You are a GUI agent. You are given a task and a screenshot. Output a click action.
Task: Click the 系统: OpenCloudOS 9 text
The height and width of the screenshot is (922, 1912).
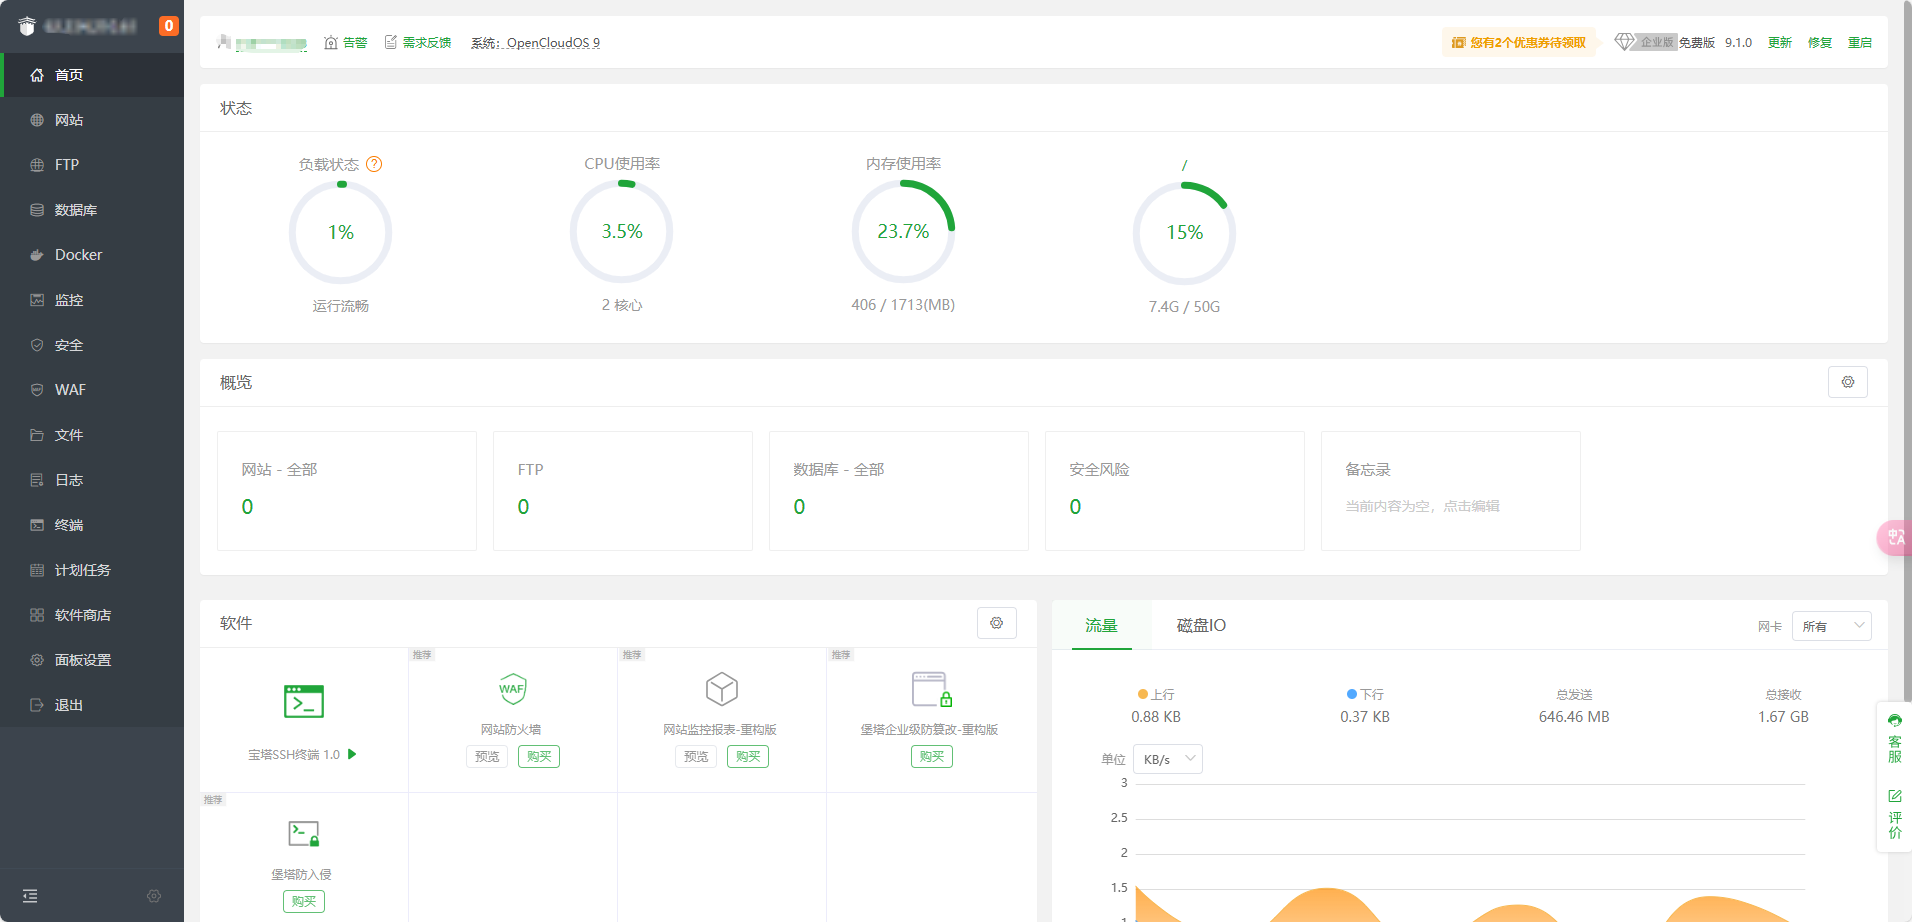pyautogui.click(x=535, y=43)
